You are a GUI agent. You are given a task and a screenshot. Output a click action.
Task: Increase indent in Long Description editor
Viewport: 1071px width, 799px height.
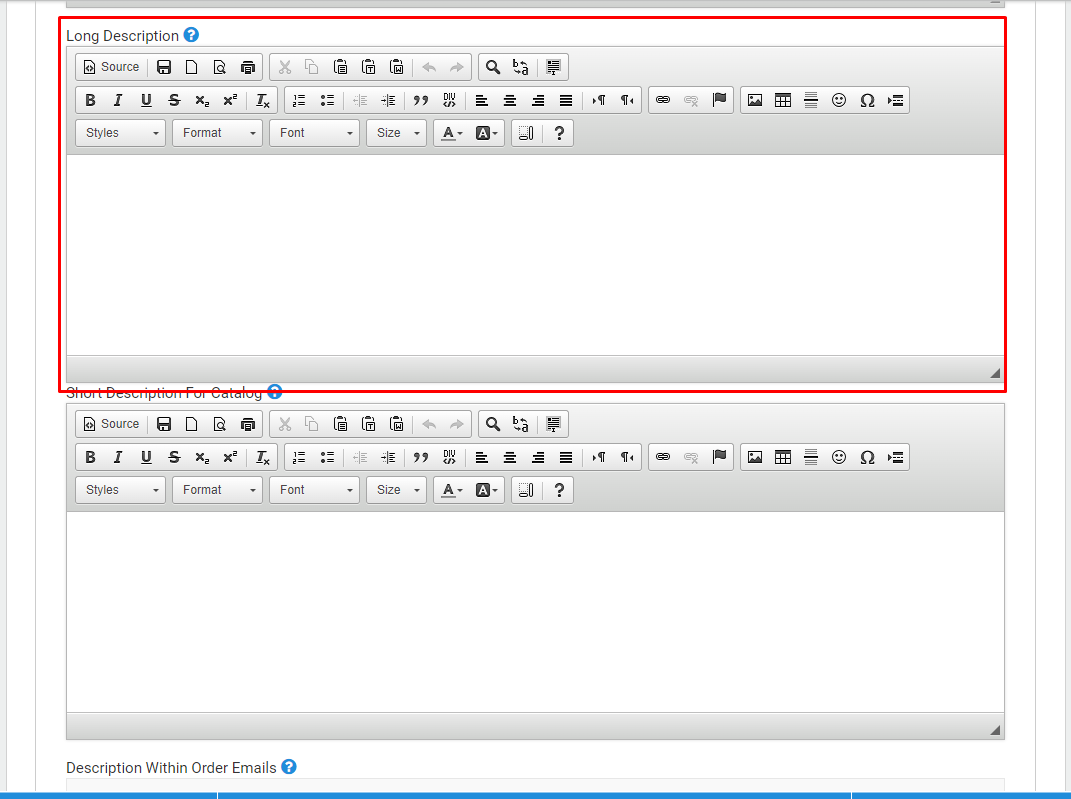[x=388, y=100]
